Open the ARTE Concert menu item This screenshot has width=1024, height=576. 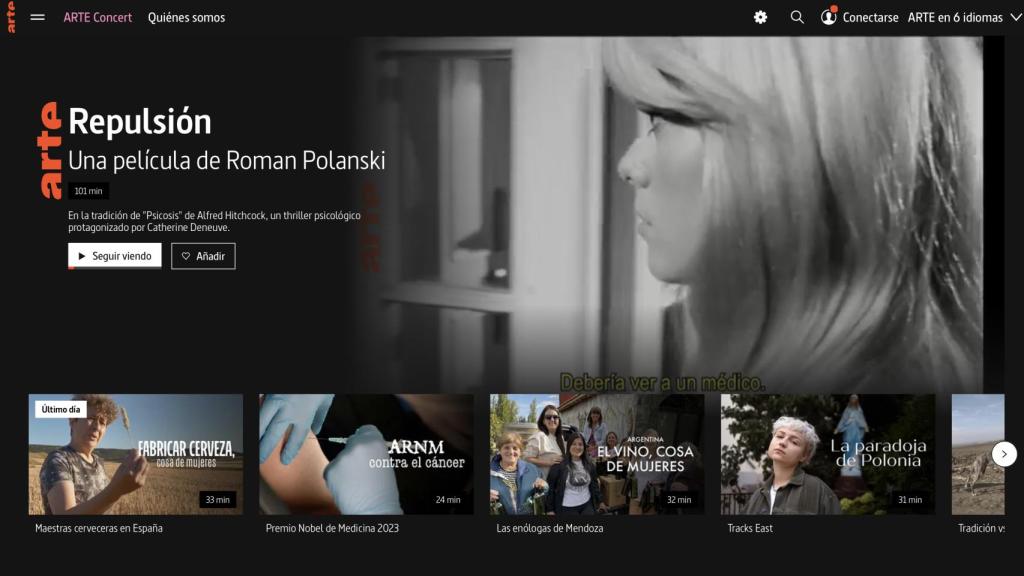click(x=98, y=17)
